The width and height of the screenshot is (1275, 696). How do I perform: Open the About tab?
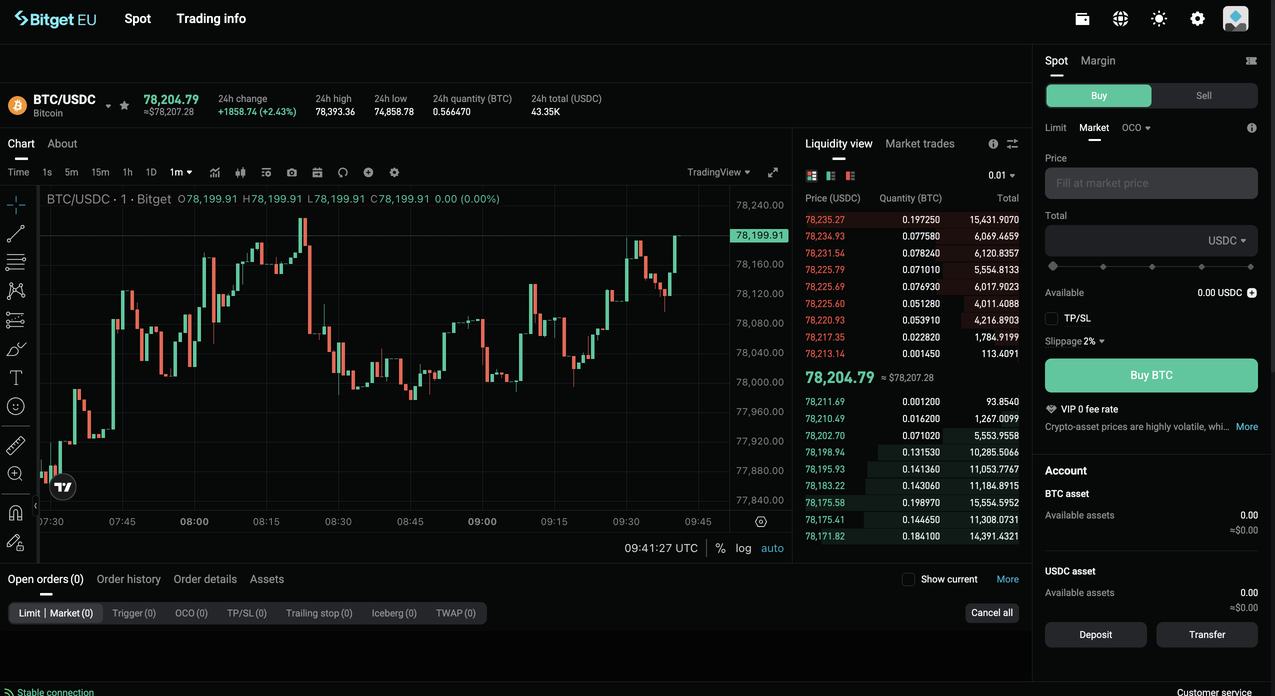point(62,144)
